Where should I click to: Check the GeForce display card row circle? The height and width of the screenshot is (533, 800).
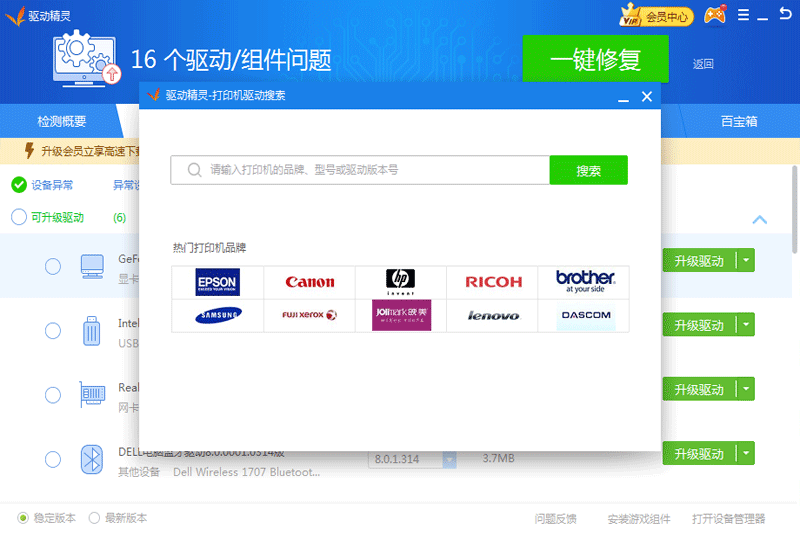pyautogui.click(x=53, y=266)
